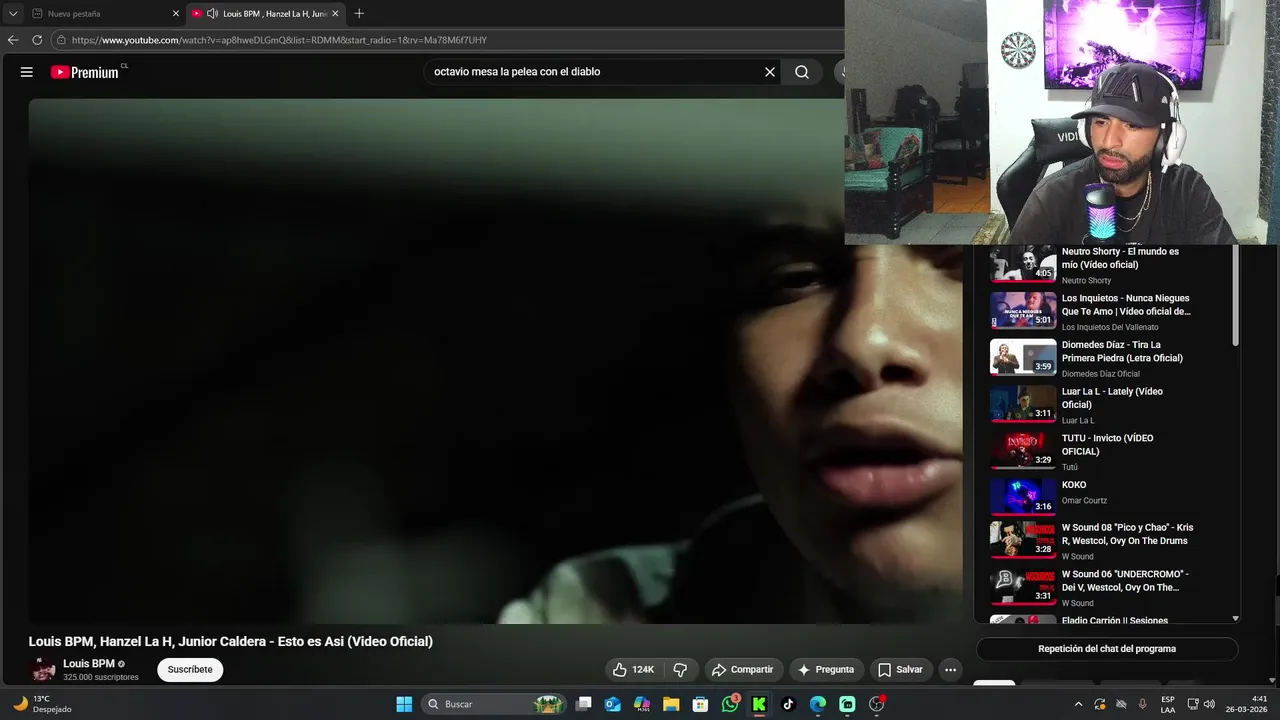
Task: Open Louis BPM channel avatar
Action: tap(43, 670)
